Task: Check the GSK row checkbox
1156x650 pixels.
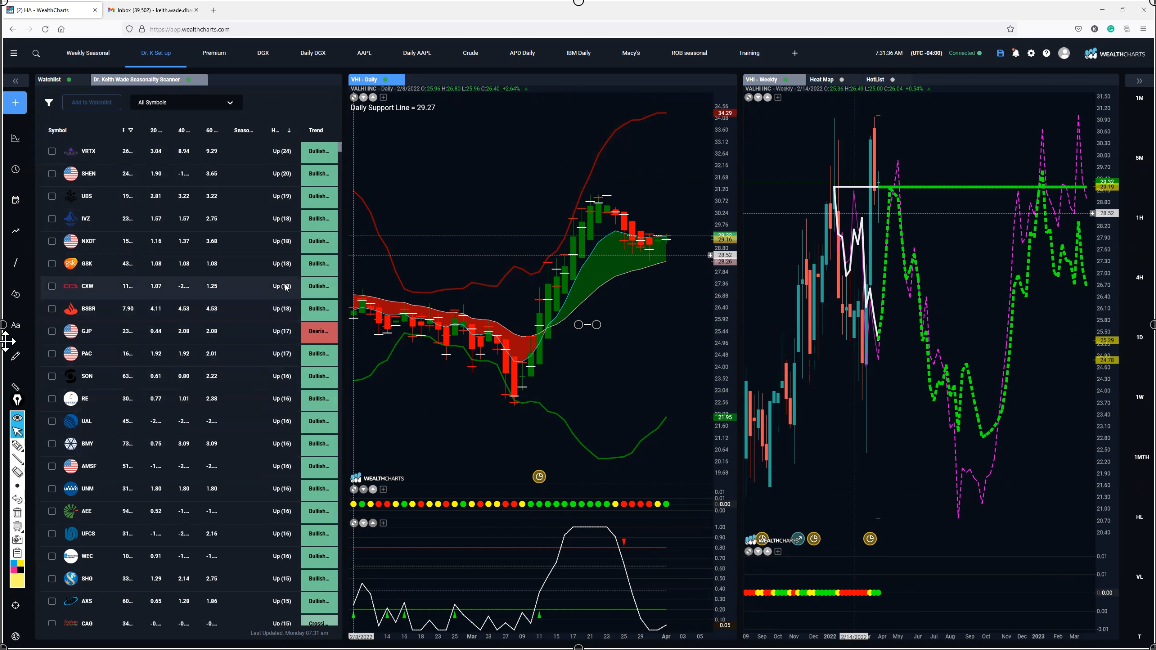Action: point(52,264)
